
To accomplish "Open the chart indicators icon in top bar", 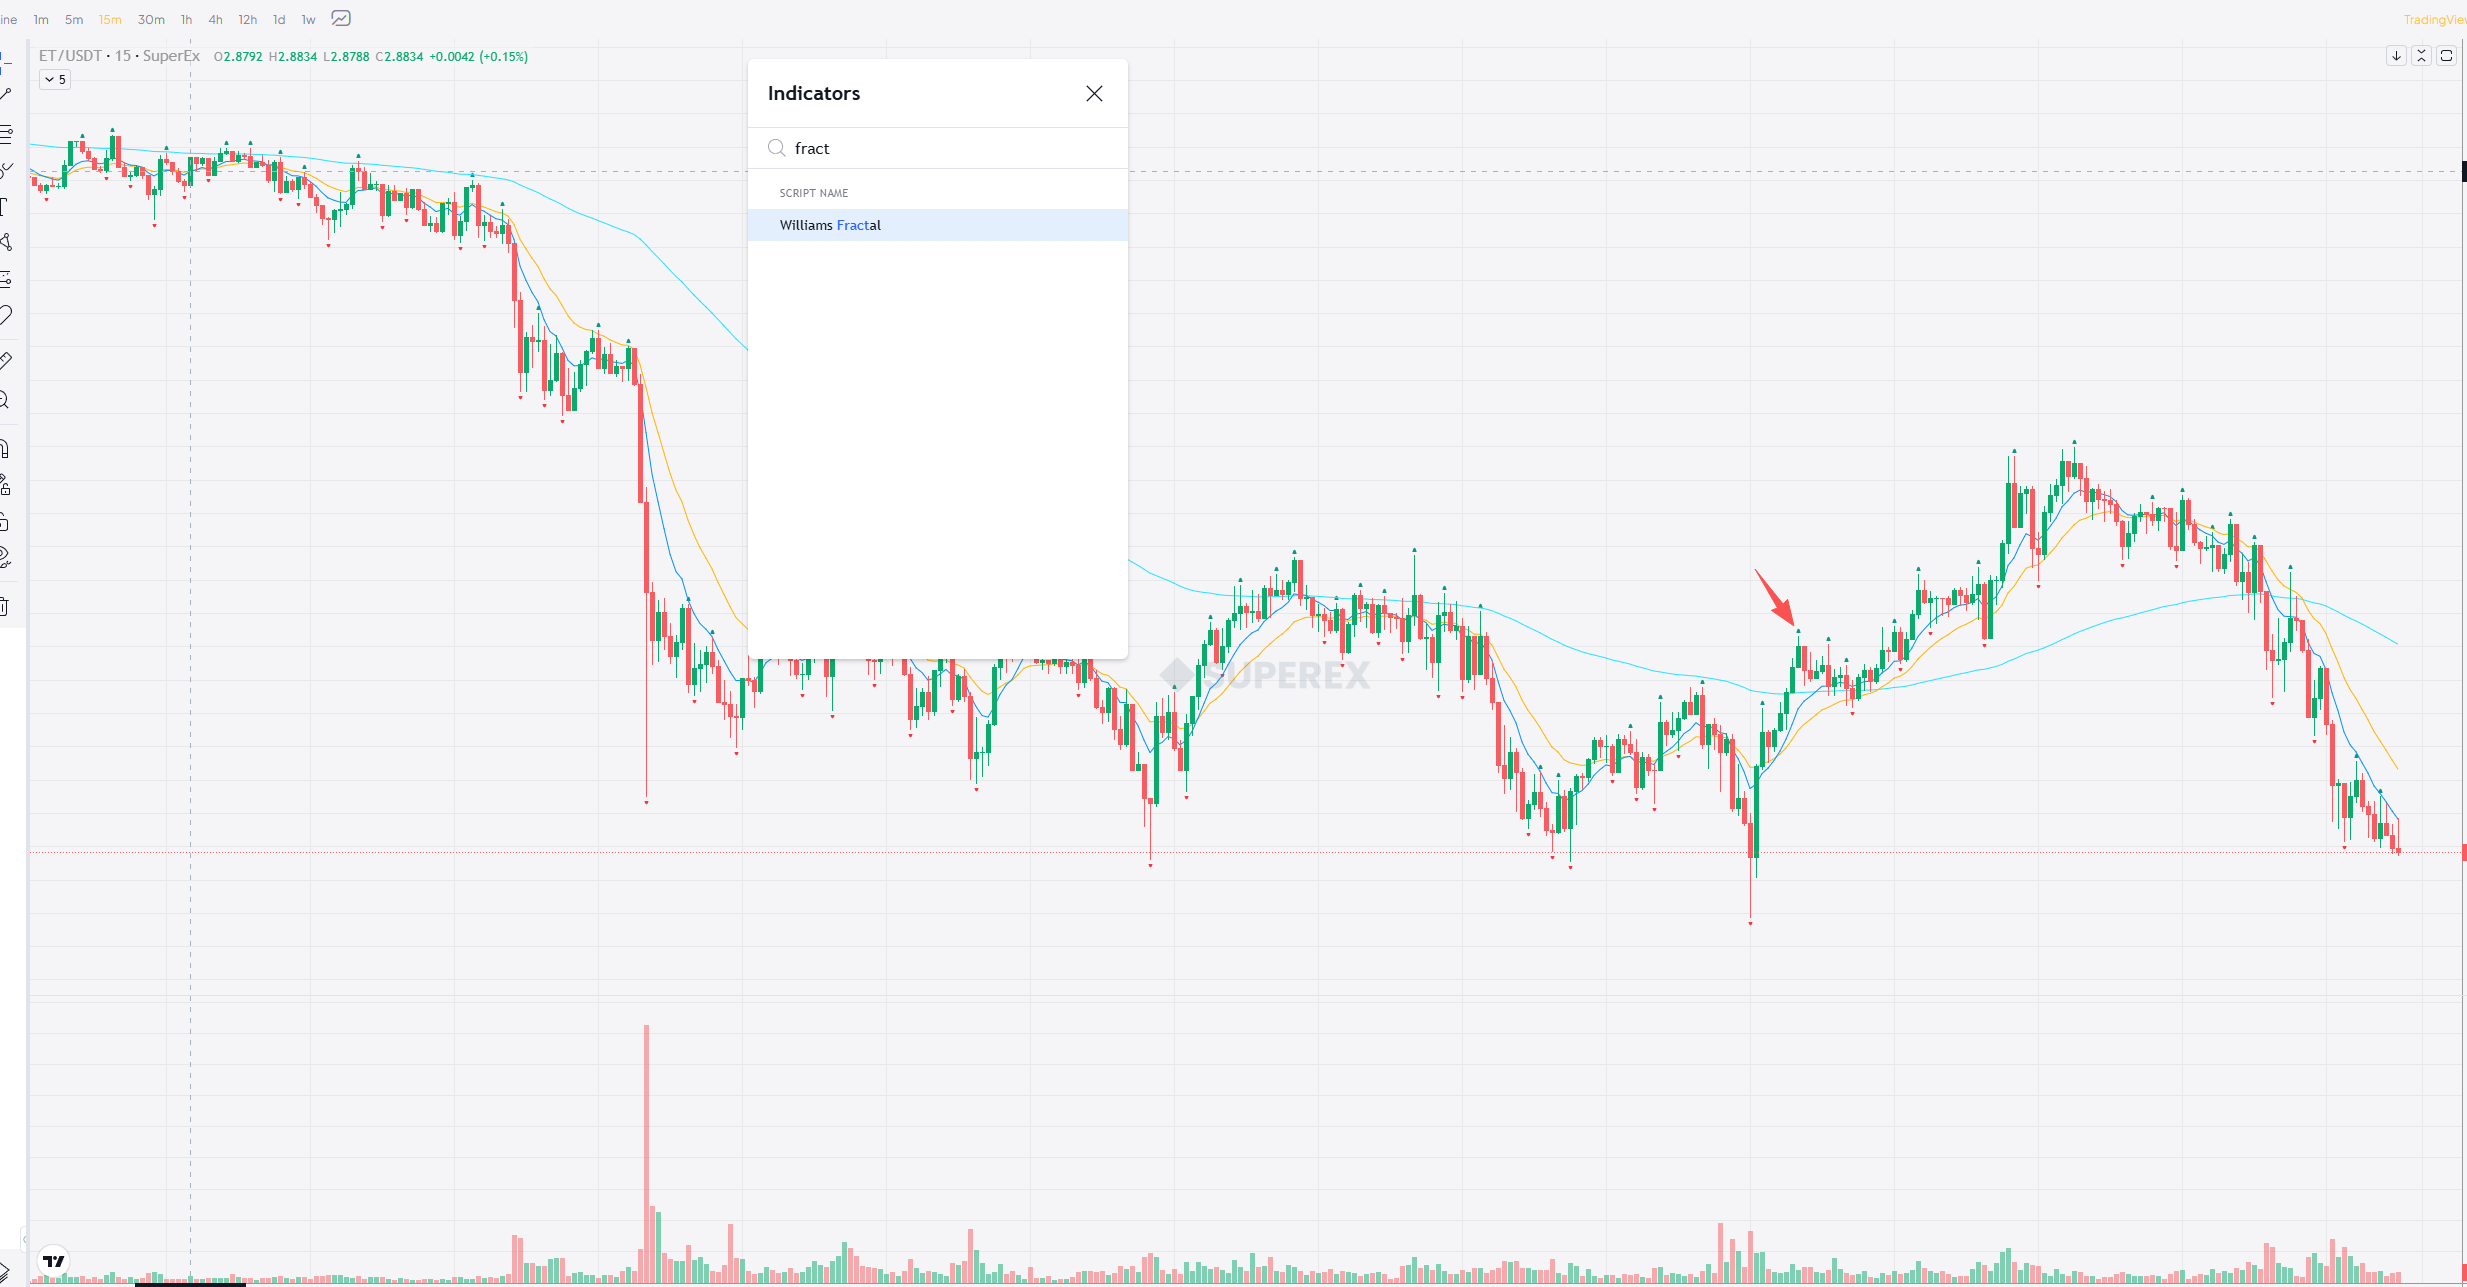I will pos(341,19).
